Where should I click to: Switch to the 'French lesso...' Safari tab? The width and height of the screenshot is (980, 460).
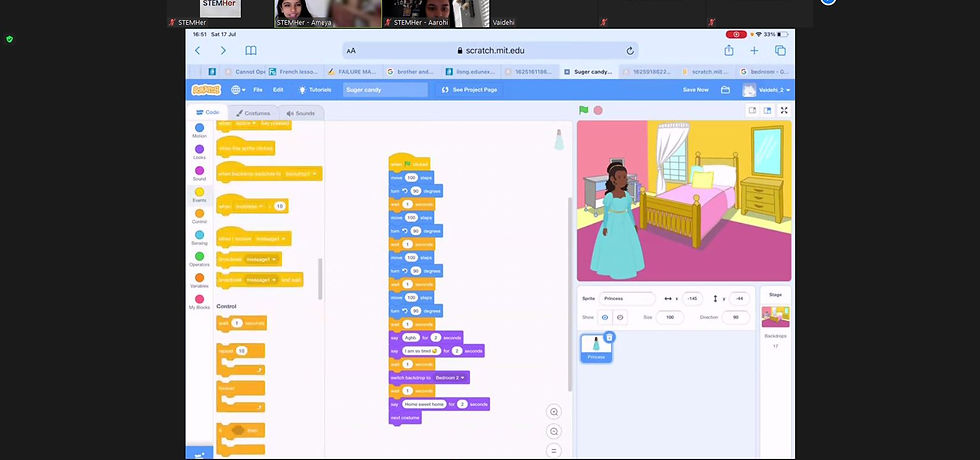point(293,72)
